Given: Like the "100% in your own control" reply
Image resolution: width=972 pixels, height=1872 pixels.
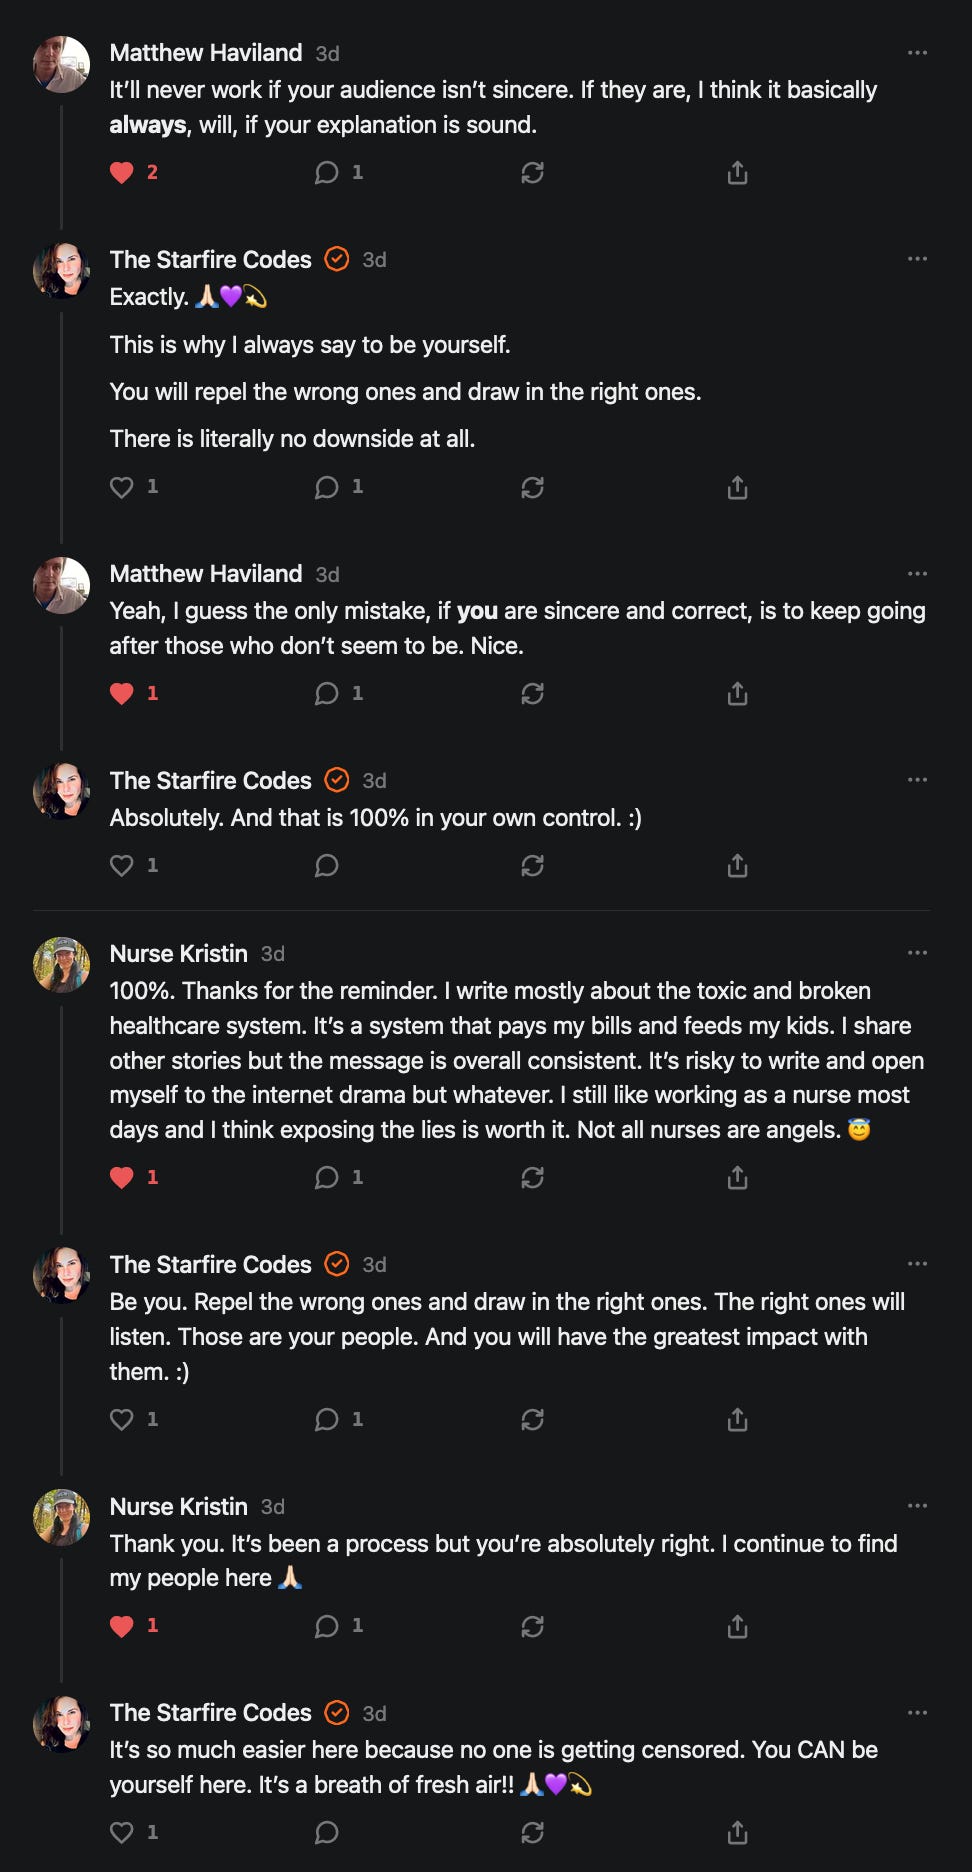Looking at the screenshot, I should coord(122,865).
